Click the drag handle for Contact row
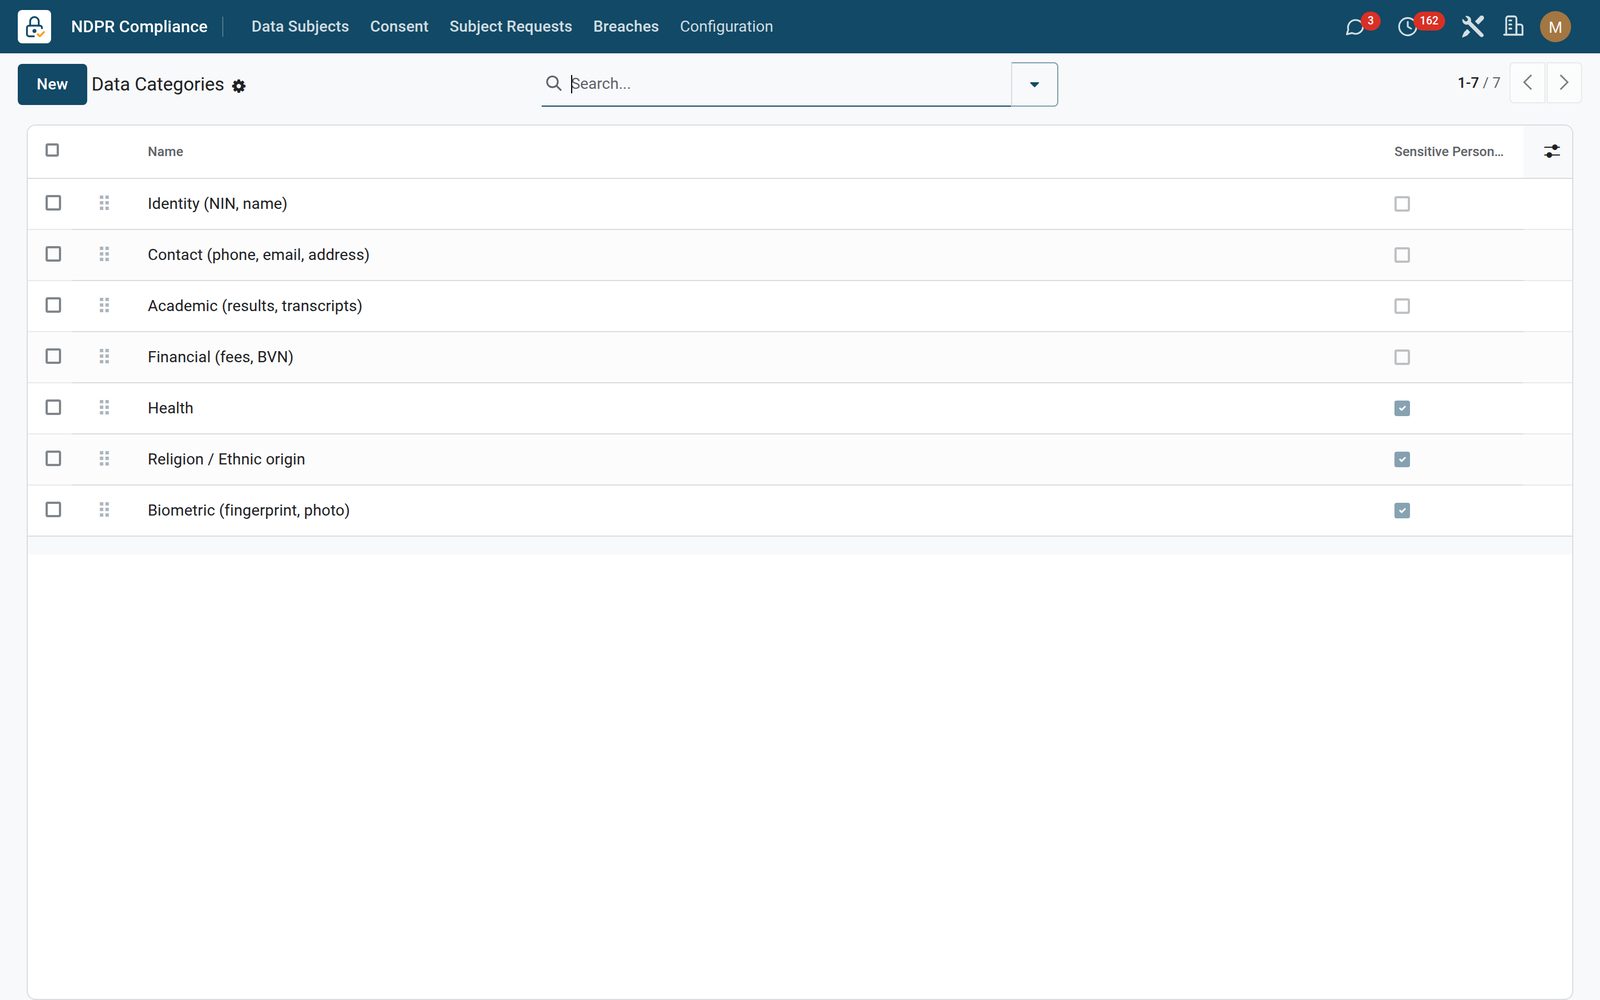The height and width of the screenshot is (1000, 1600). (104, 254)
